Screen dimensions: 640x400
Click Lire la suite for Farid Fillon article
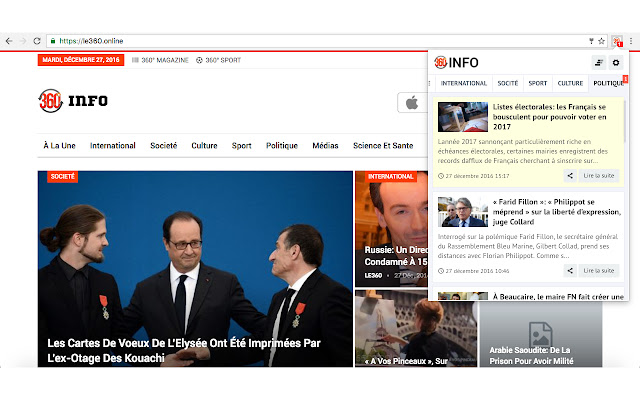click(x=599, y=270)
